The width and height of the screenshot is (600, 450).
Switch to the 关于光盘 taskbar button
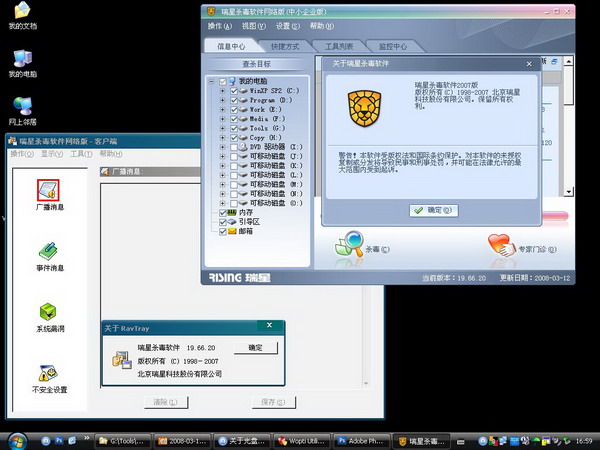(242, 441)
